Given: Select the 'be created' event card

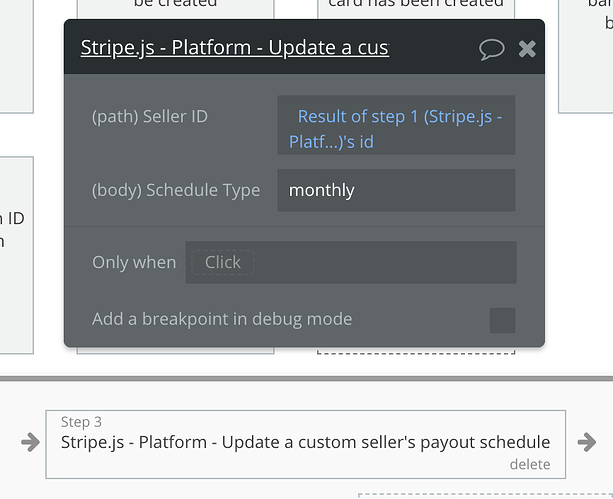Looking at the screenshot, I should pyautogui.click(x=175, y=6).
